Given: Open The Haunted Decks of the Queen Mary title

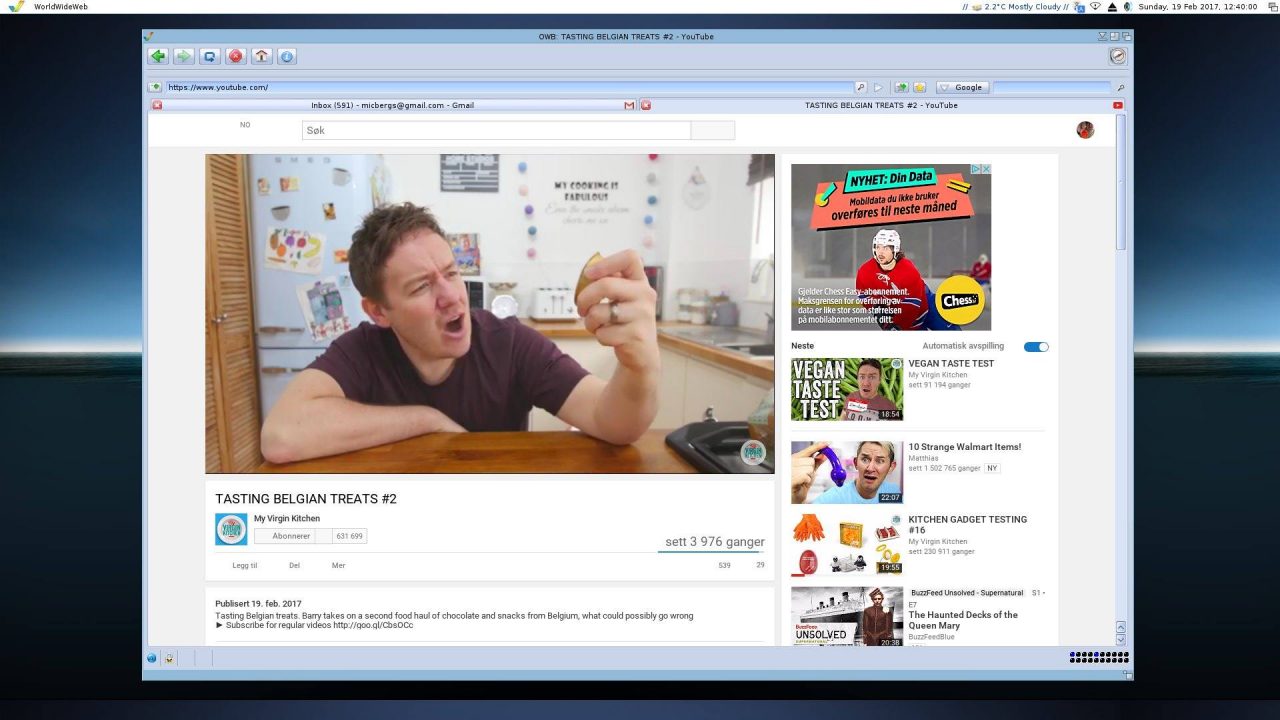Looking at the screenshot, I should coord(963,620).
